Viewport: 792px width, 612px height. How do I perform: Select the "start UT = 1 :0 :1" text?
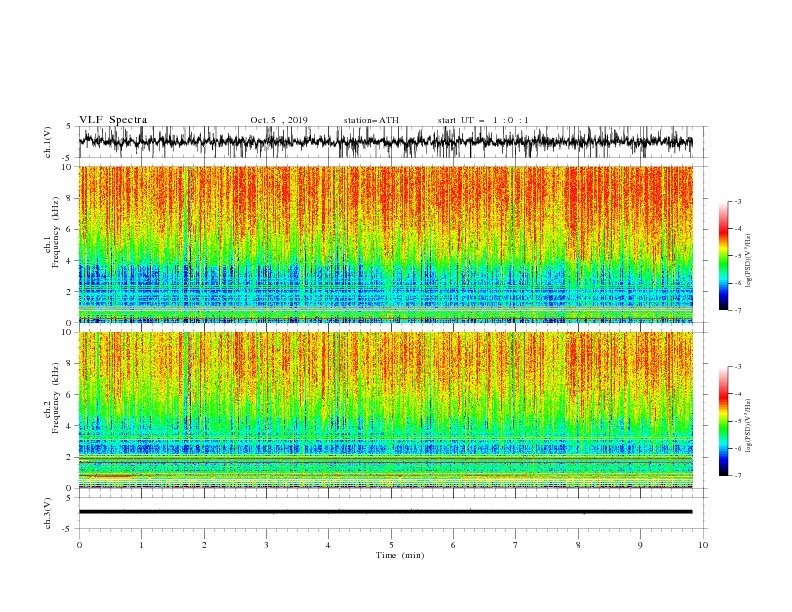(x=483, y=120)
